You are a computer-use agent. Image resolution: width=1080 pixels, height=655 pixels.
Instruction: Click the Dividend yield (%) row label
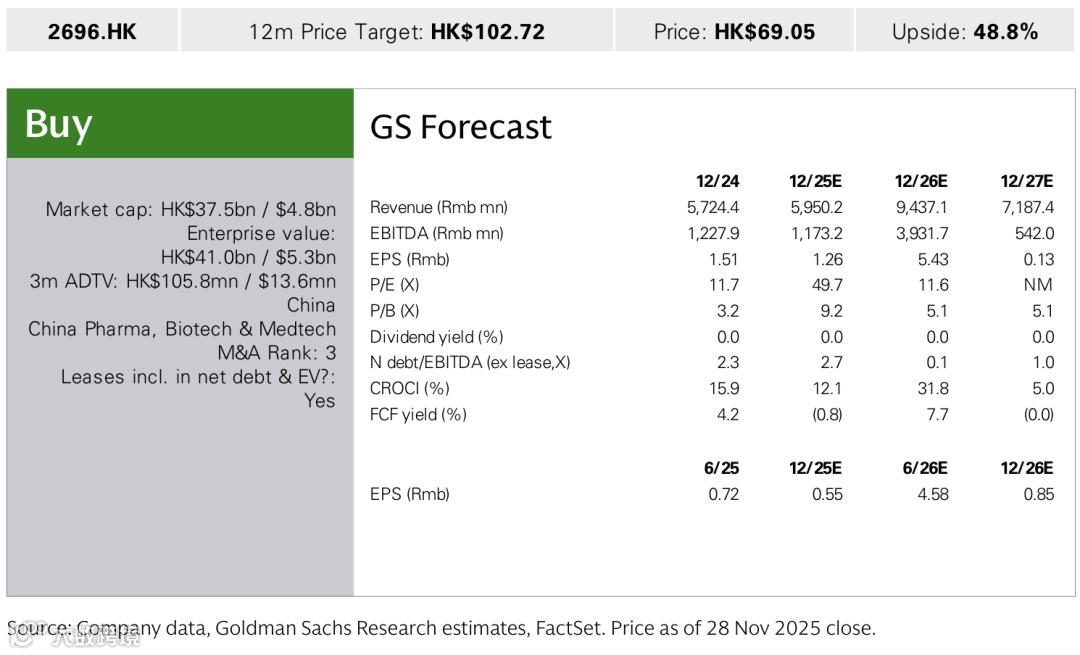click(x=437, y=337)
